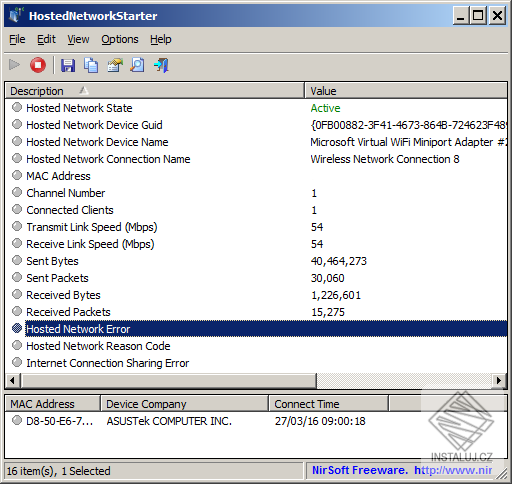The image size is (512, 484).
Task: Sort clients by Device Company header
Action: pyautogui.click(x=184, y=404)
